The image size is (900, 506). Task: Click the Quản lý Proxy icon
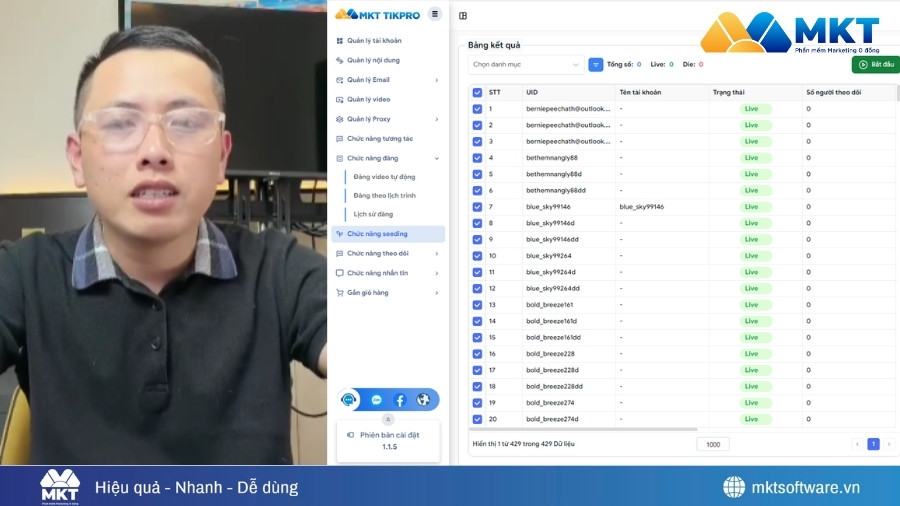click(x=339, y=119)
